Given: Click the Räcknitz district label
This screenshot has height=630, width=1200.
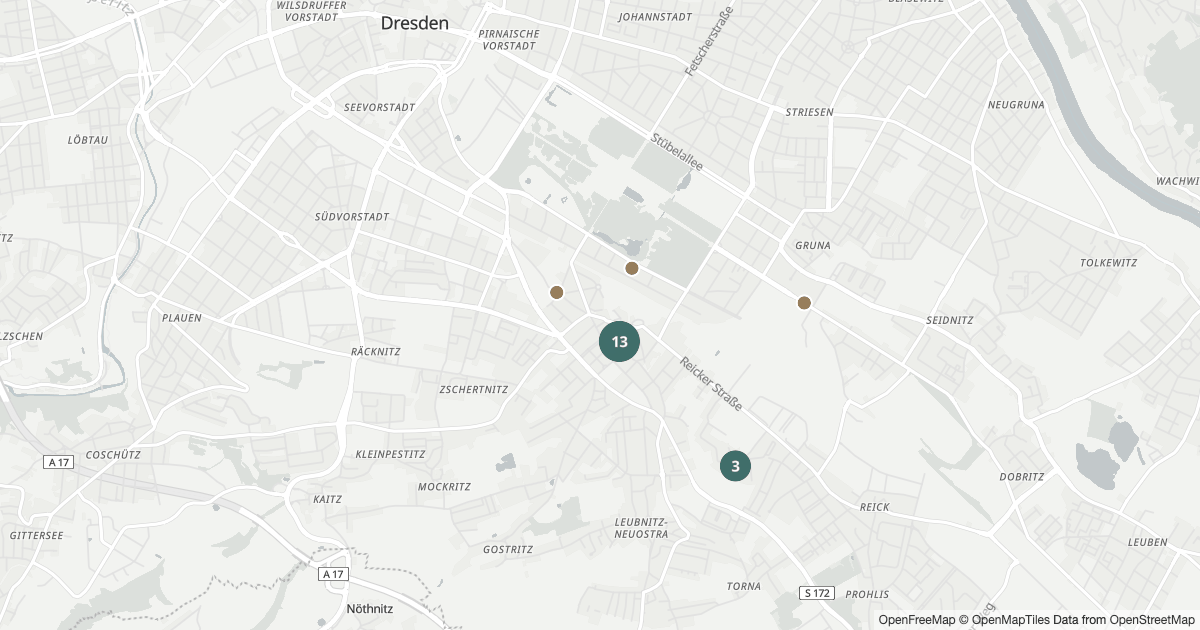Looking at the screenshot, I should 376,352.
